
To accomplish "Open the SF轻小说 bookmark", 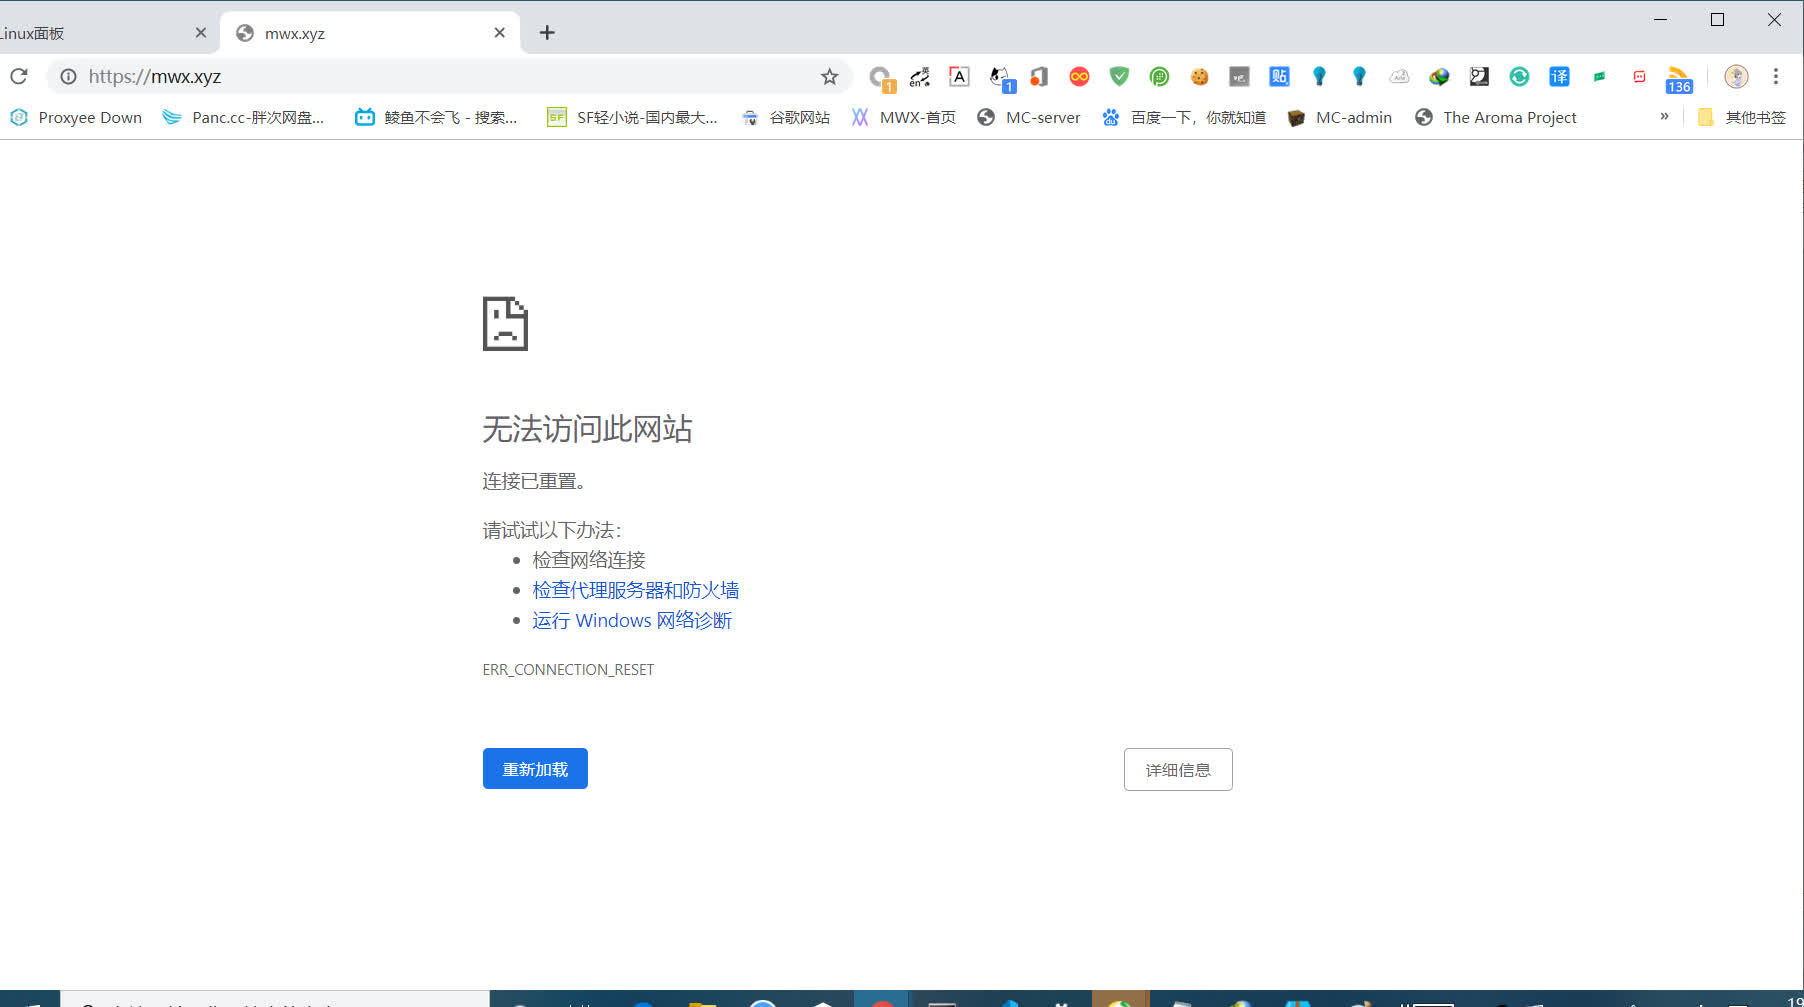I will (x=633, y=117).
